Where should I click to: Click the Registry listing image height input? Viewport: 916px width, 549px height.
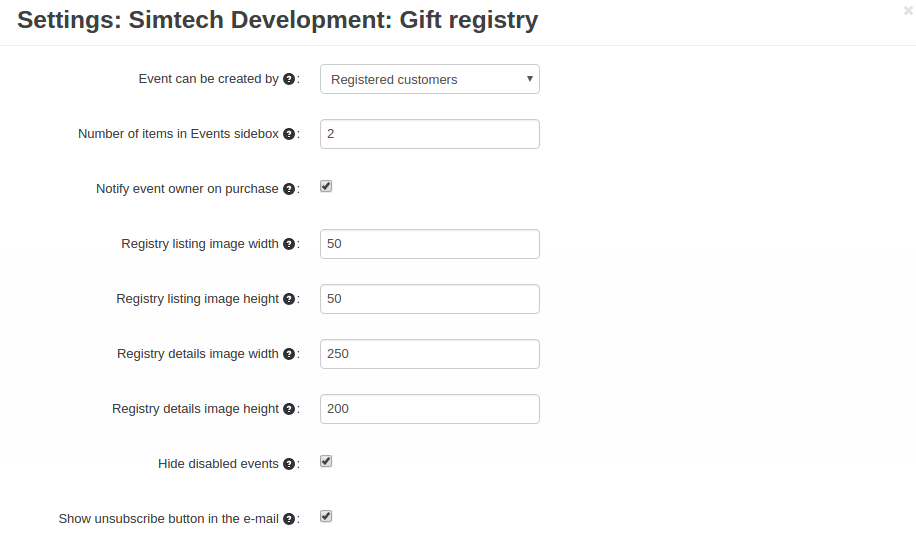430,298
